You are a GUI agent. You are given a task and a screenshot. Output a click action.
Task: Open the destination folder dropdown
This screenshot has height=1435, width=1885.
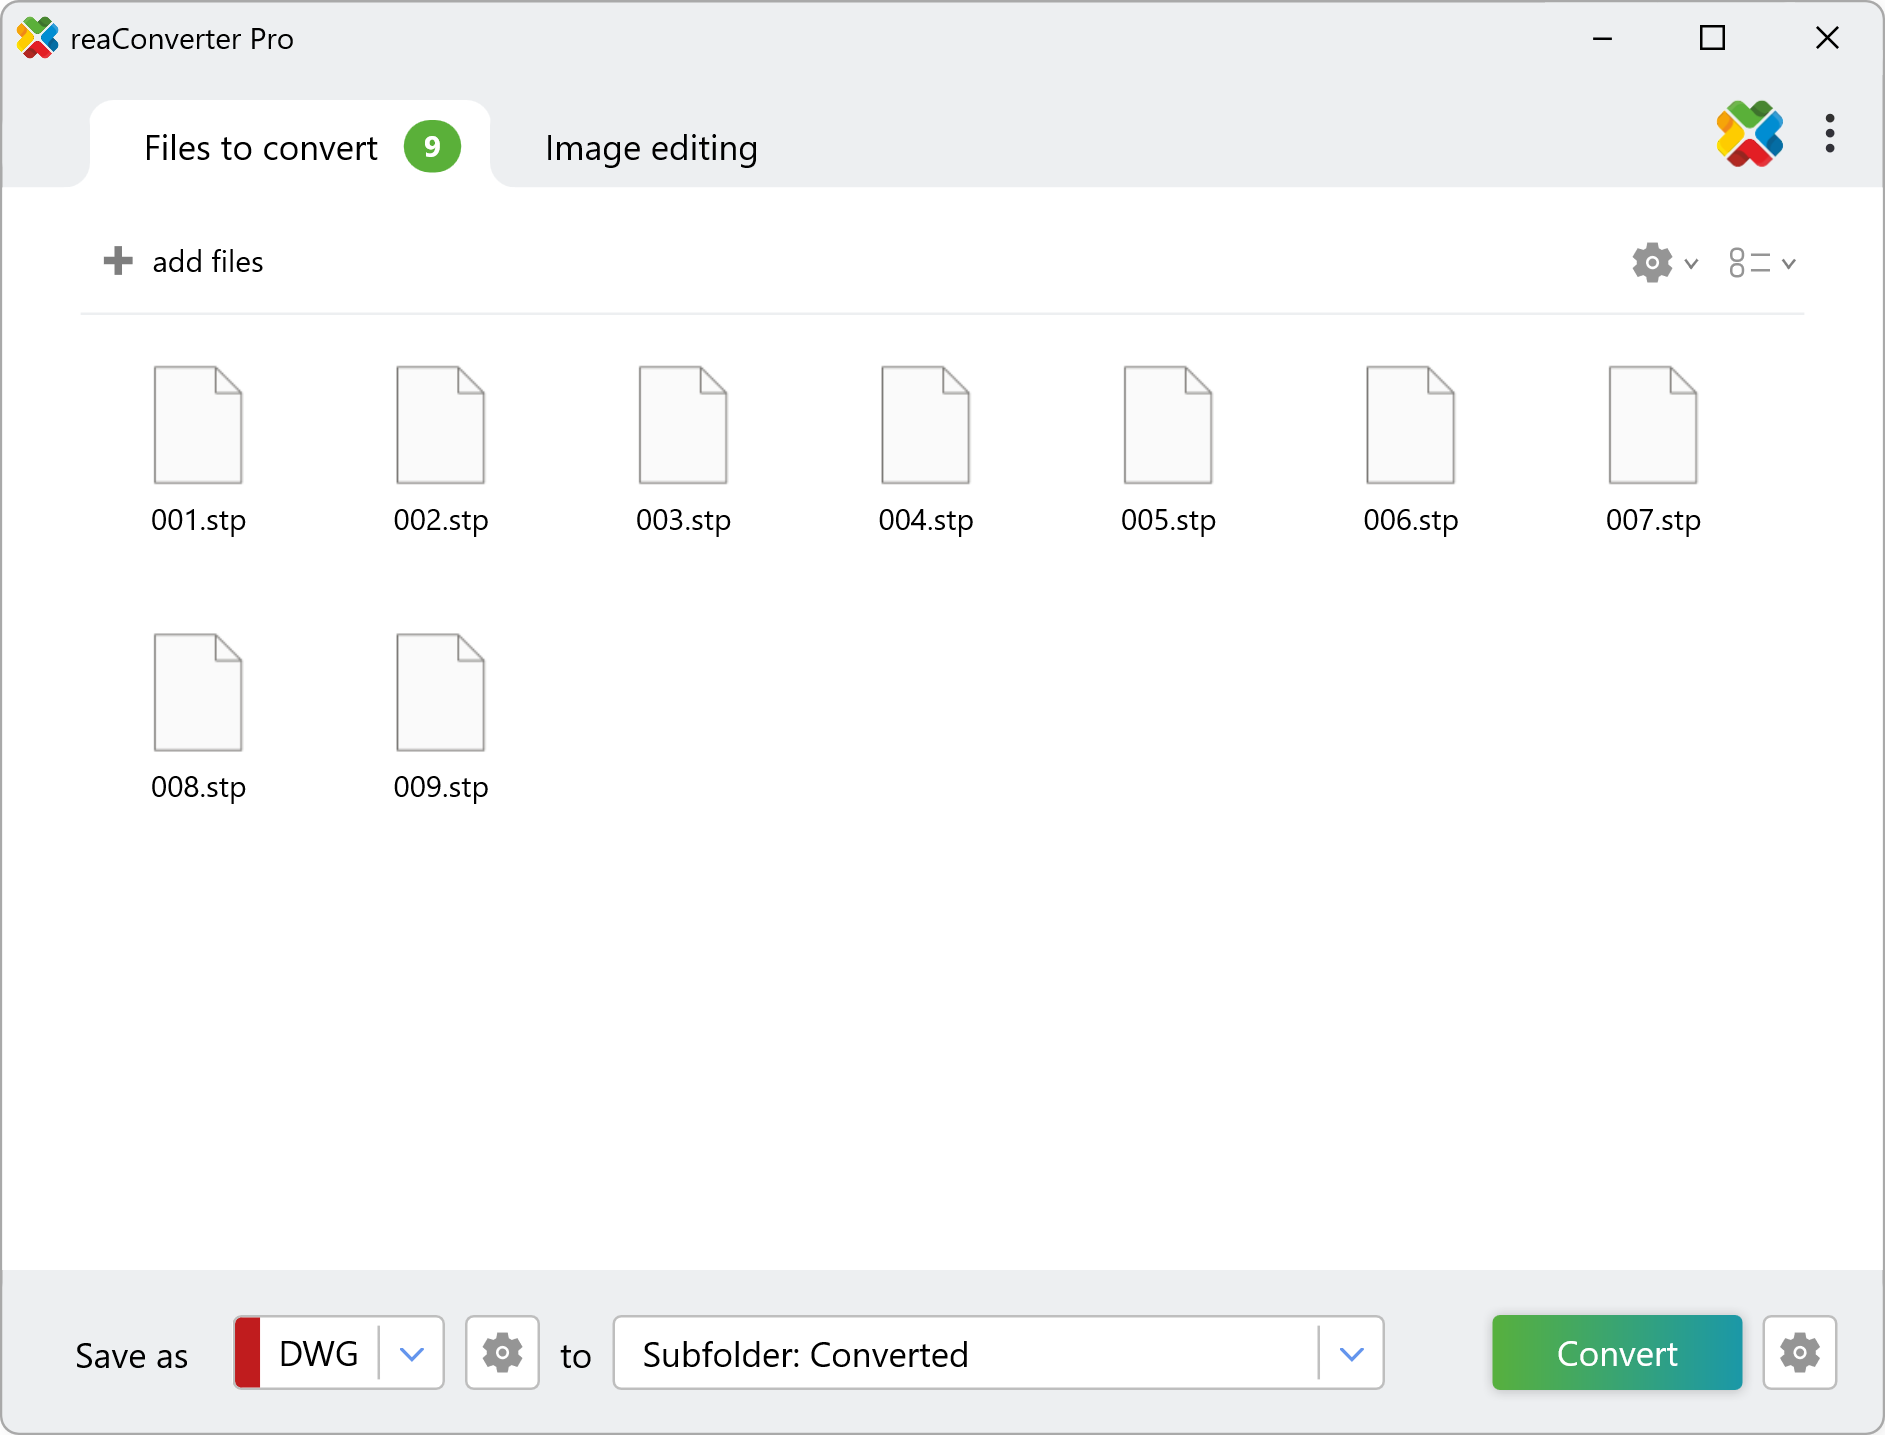[x=1352, y=1353]
